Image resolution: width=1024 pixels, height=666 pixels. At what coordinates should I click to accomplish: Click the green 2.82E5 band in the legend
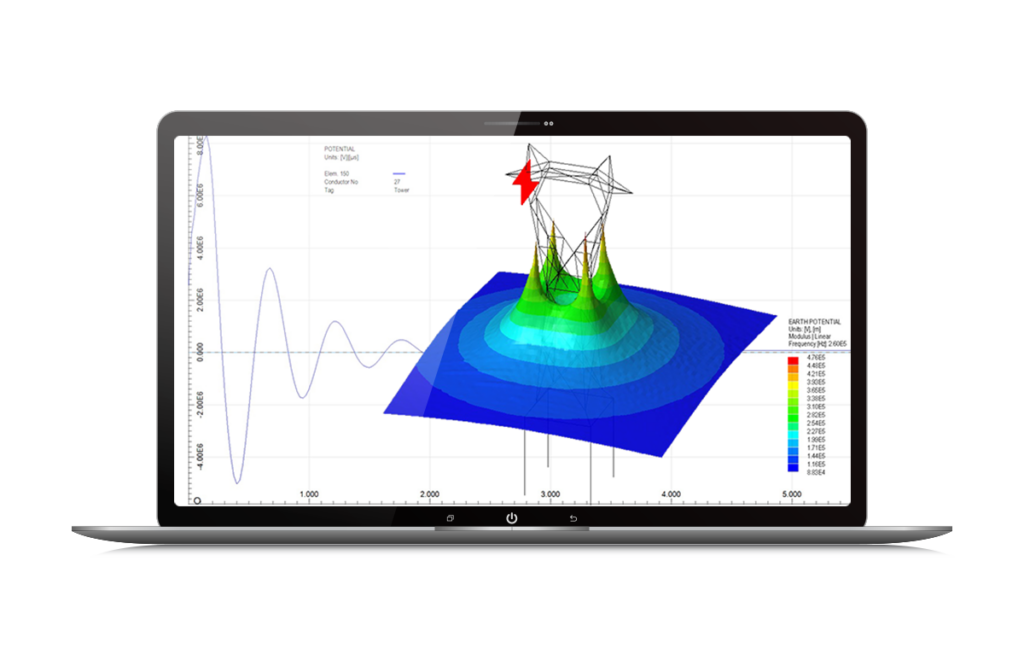click(x=793, y=414)
